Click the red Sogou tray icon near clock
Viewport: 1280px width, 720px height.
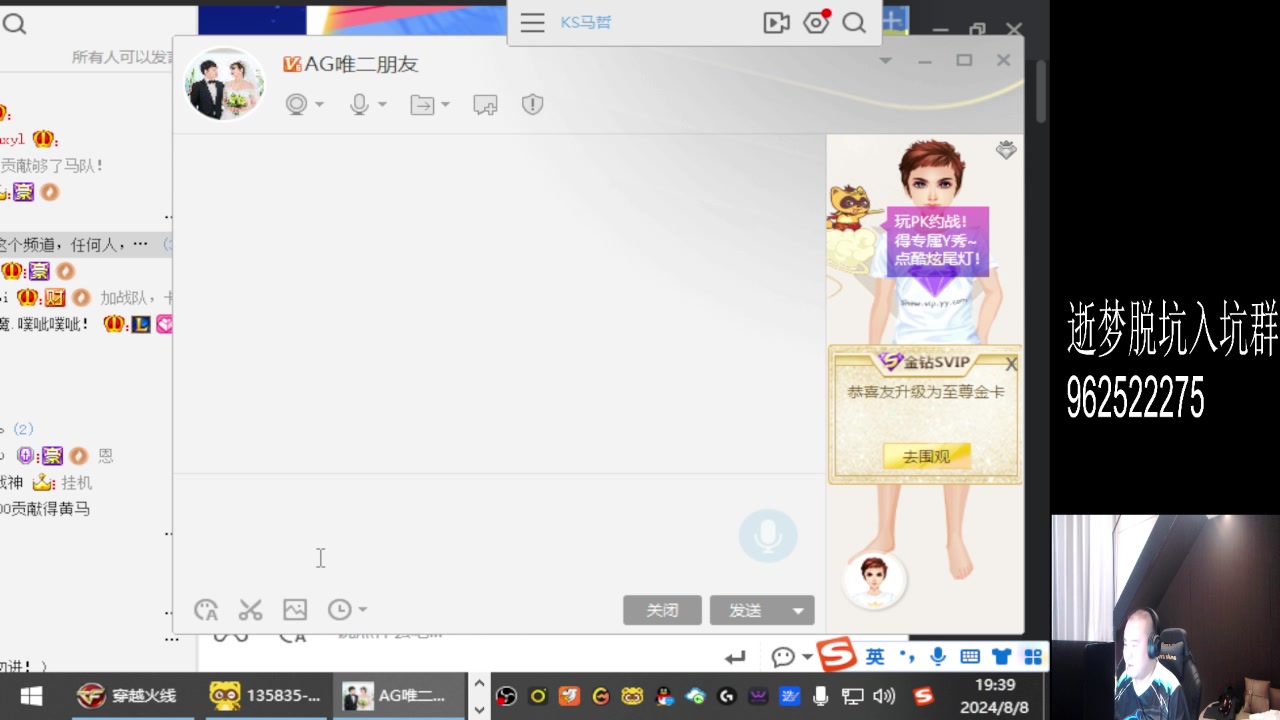tap(923, 696)
